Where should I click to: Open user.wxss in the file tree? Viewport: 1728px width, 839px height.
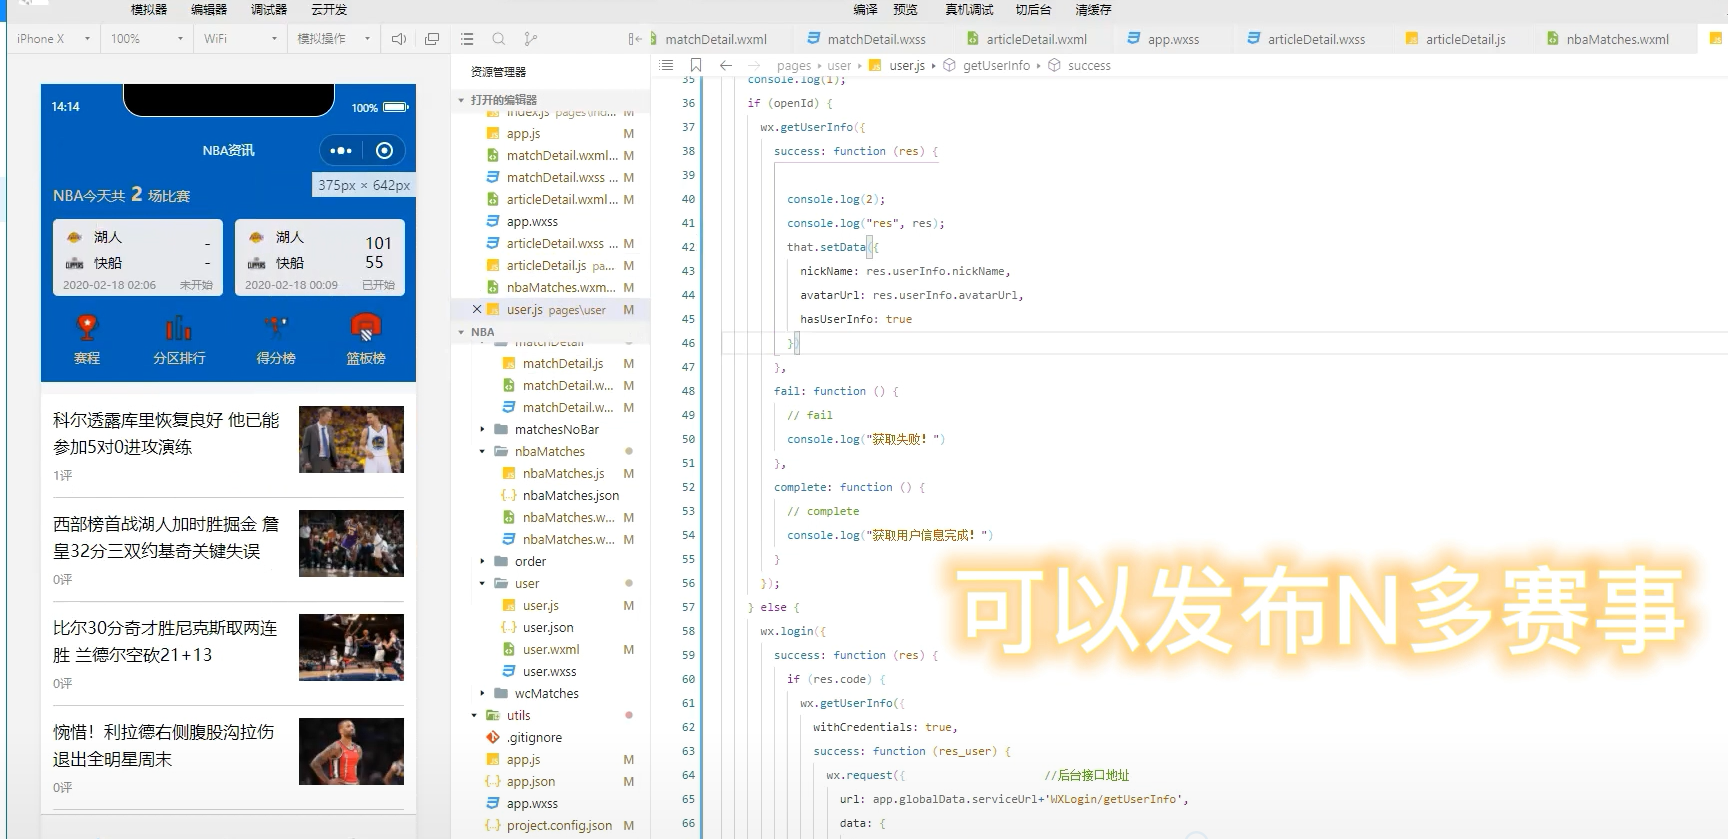click(x=549, y=671)
